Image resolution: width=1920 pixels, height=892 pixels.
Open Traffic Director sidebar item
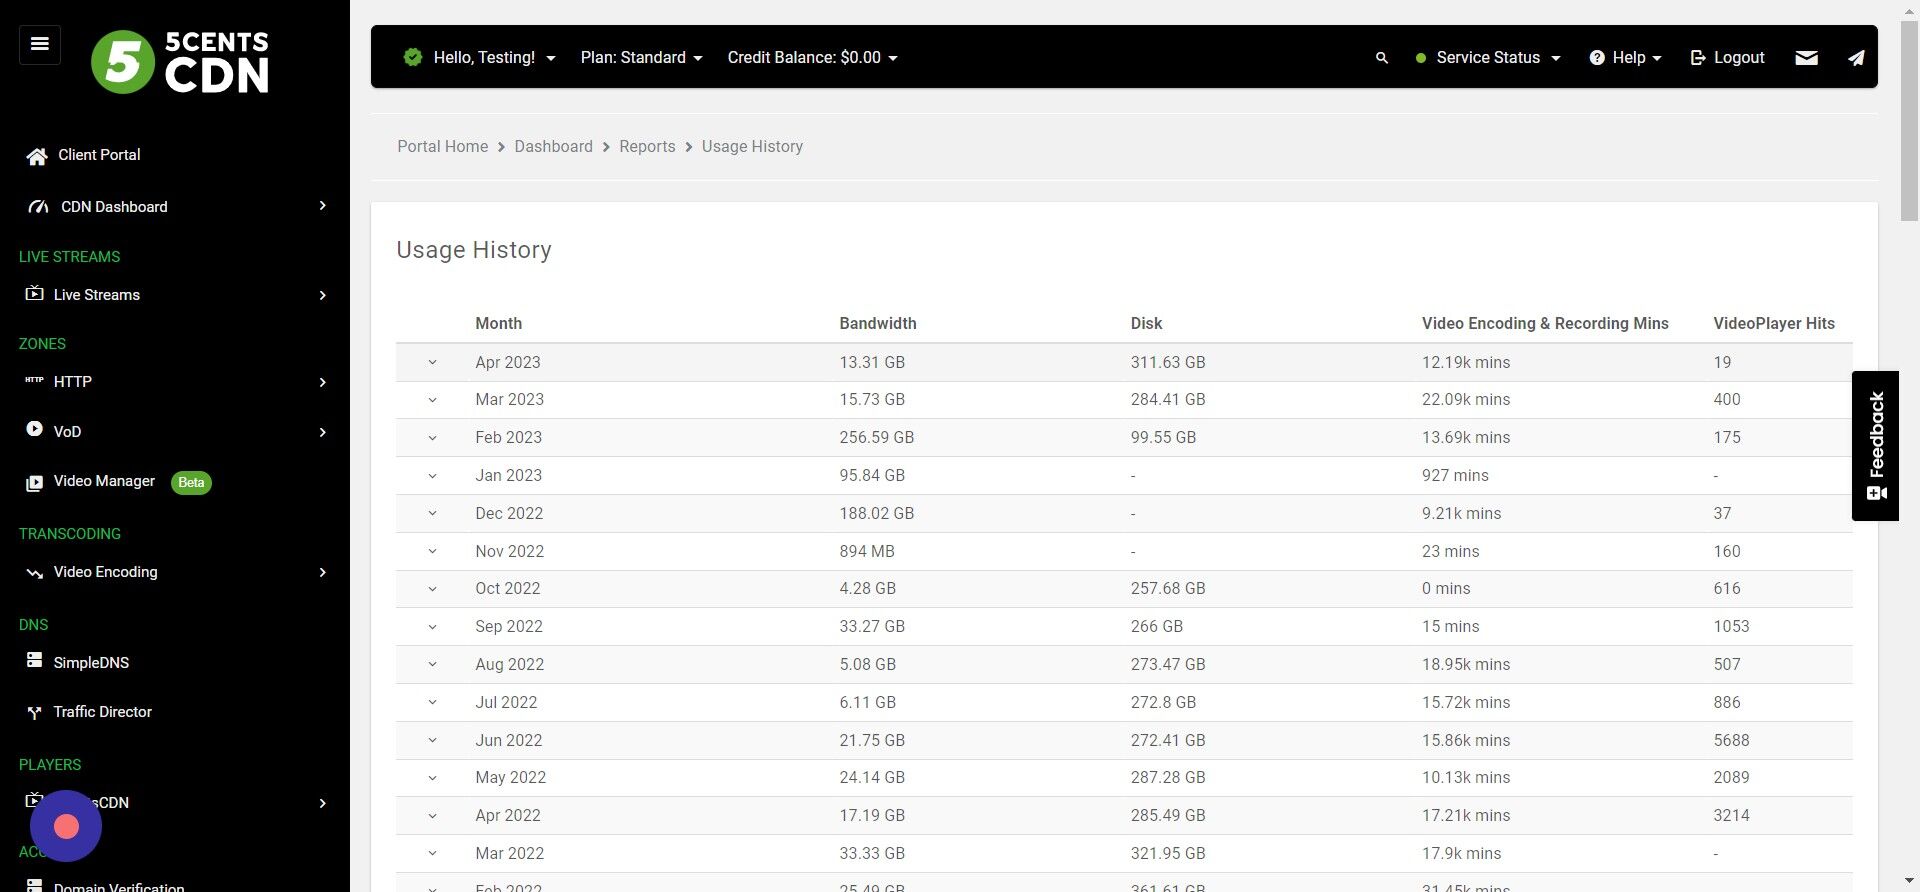[x=102, y=712]
